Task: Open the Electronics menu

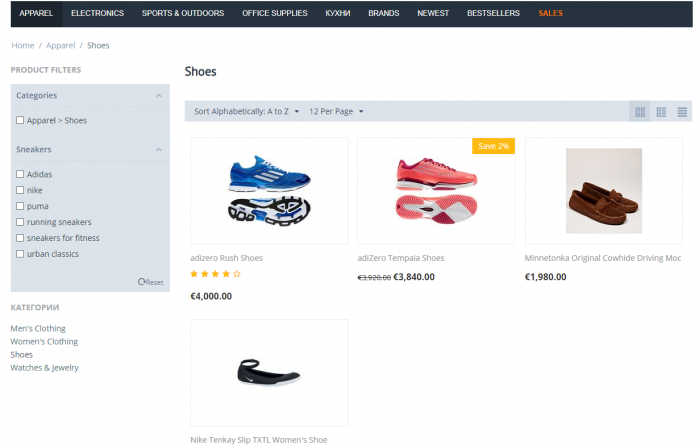Action: tap(97, 13)
